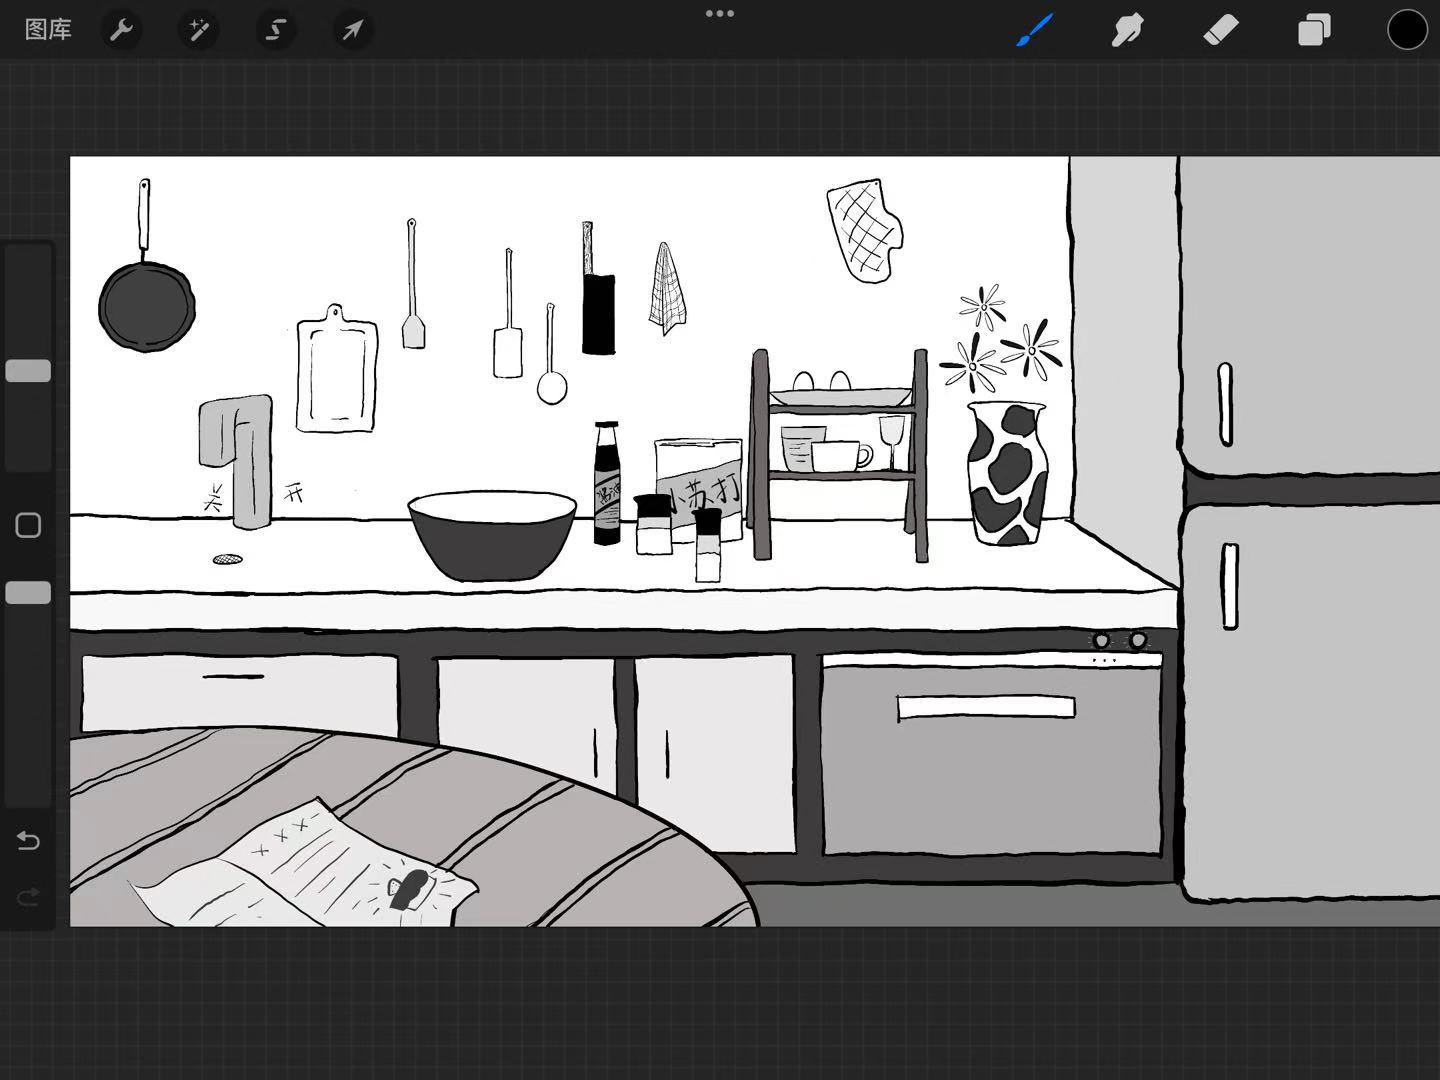This screenshot has width=1440, height=1080.
Task: Click the brush size slider handle
Action: 28,371
